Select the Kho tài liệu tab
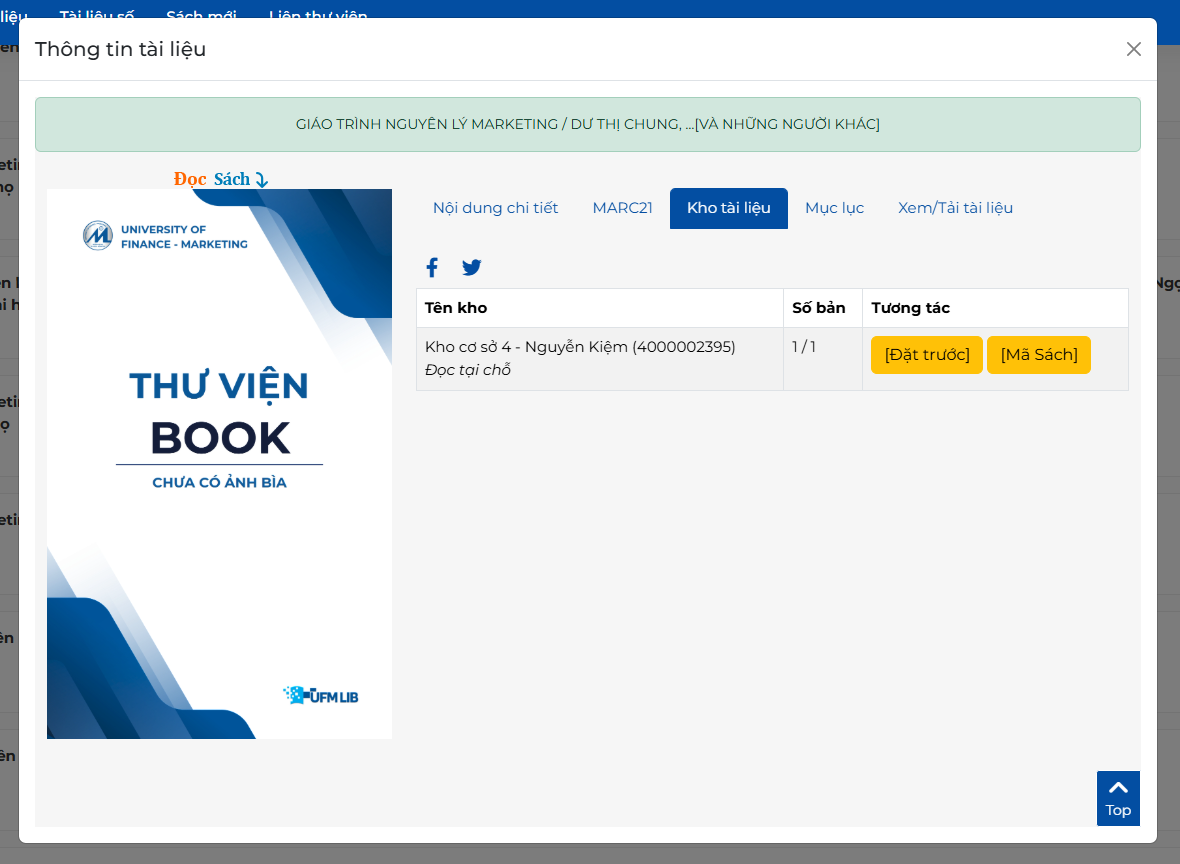Viewport: 1180px width, 864px height. (728, 208)
